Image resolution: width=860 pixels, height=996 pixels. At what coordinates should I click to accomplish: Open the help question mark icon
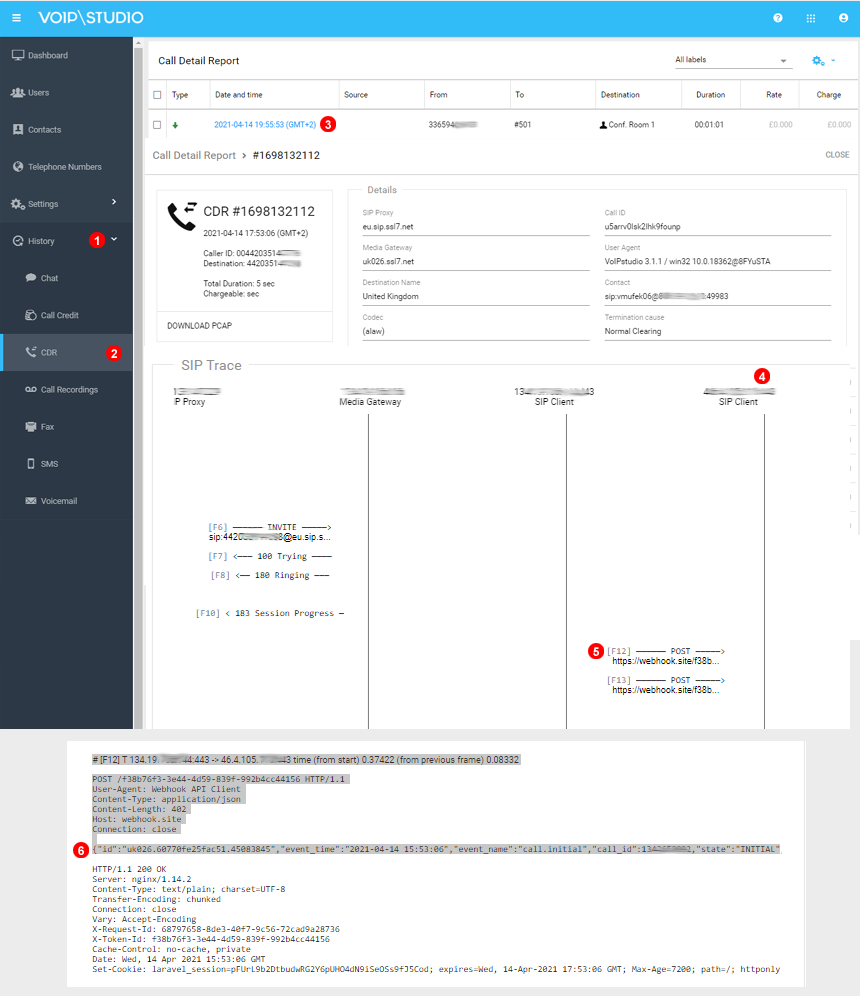point(777,18)
